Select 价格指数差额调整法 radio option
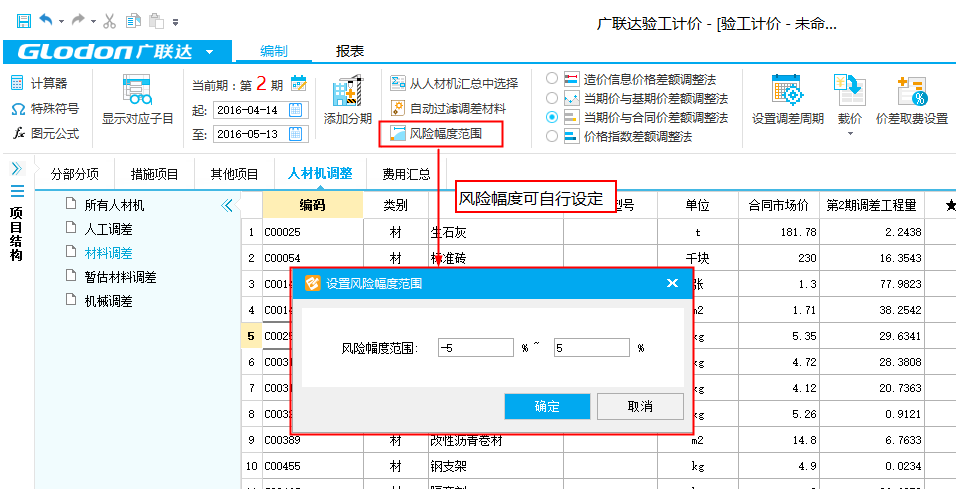The image size is (965, 490). [552, 137]
